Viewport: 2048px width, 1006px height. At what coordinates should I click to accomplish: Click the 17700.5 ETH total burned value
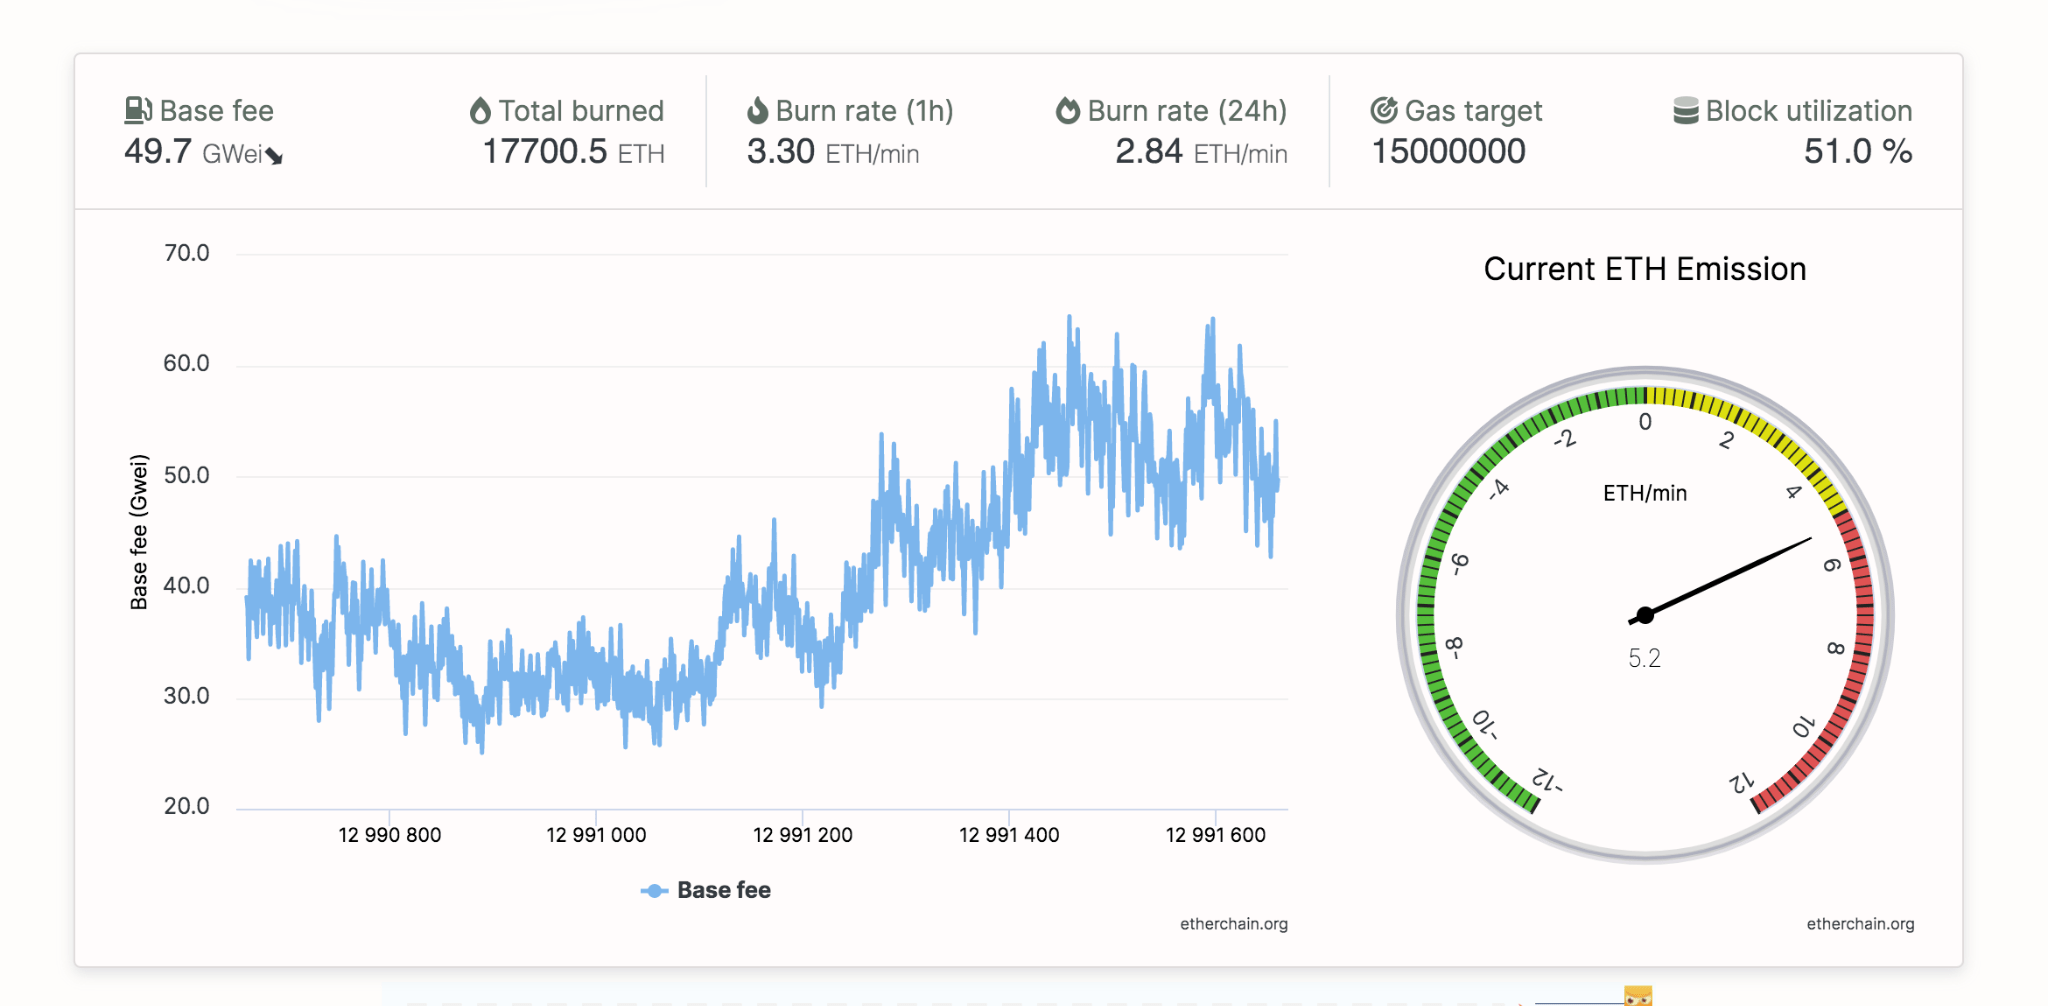pos(574,152)
